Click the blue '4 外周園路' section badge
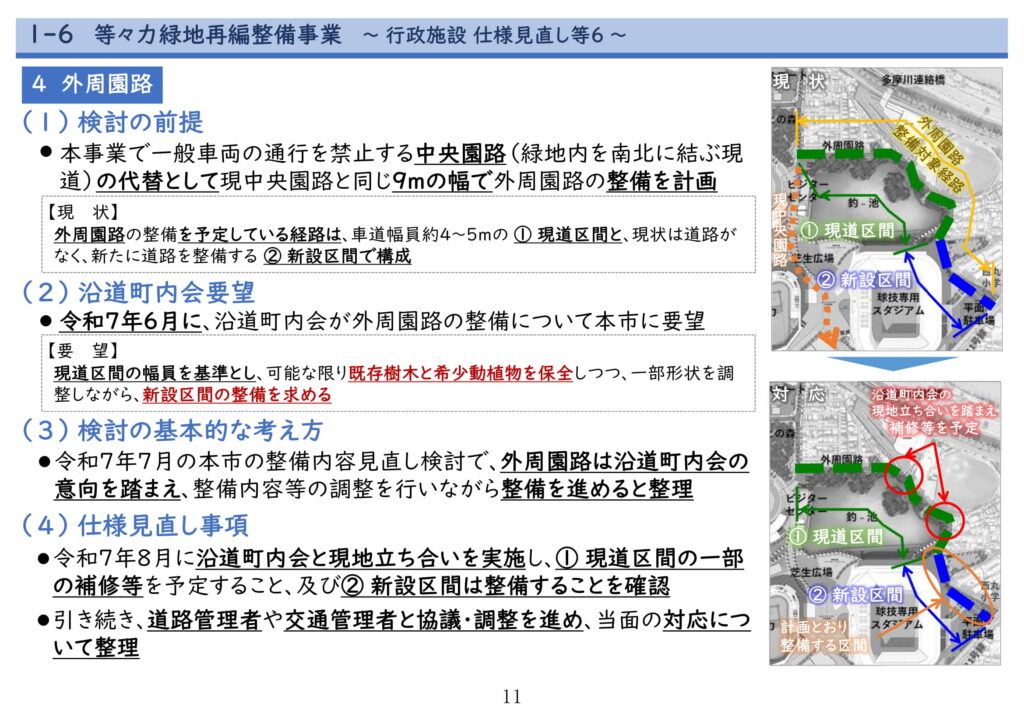1024x724 pixels. pos(93,84)
